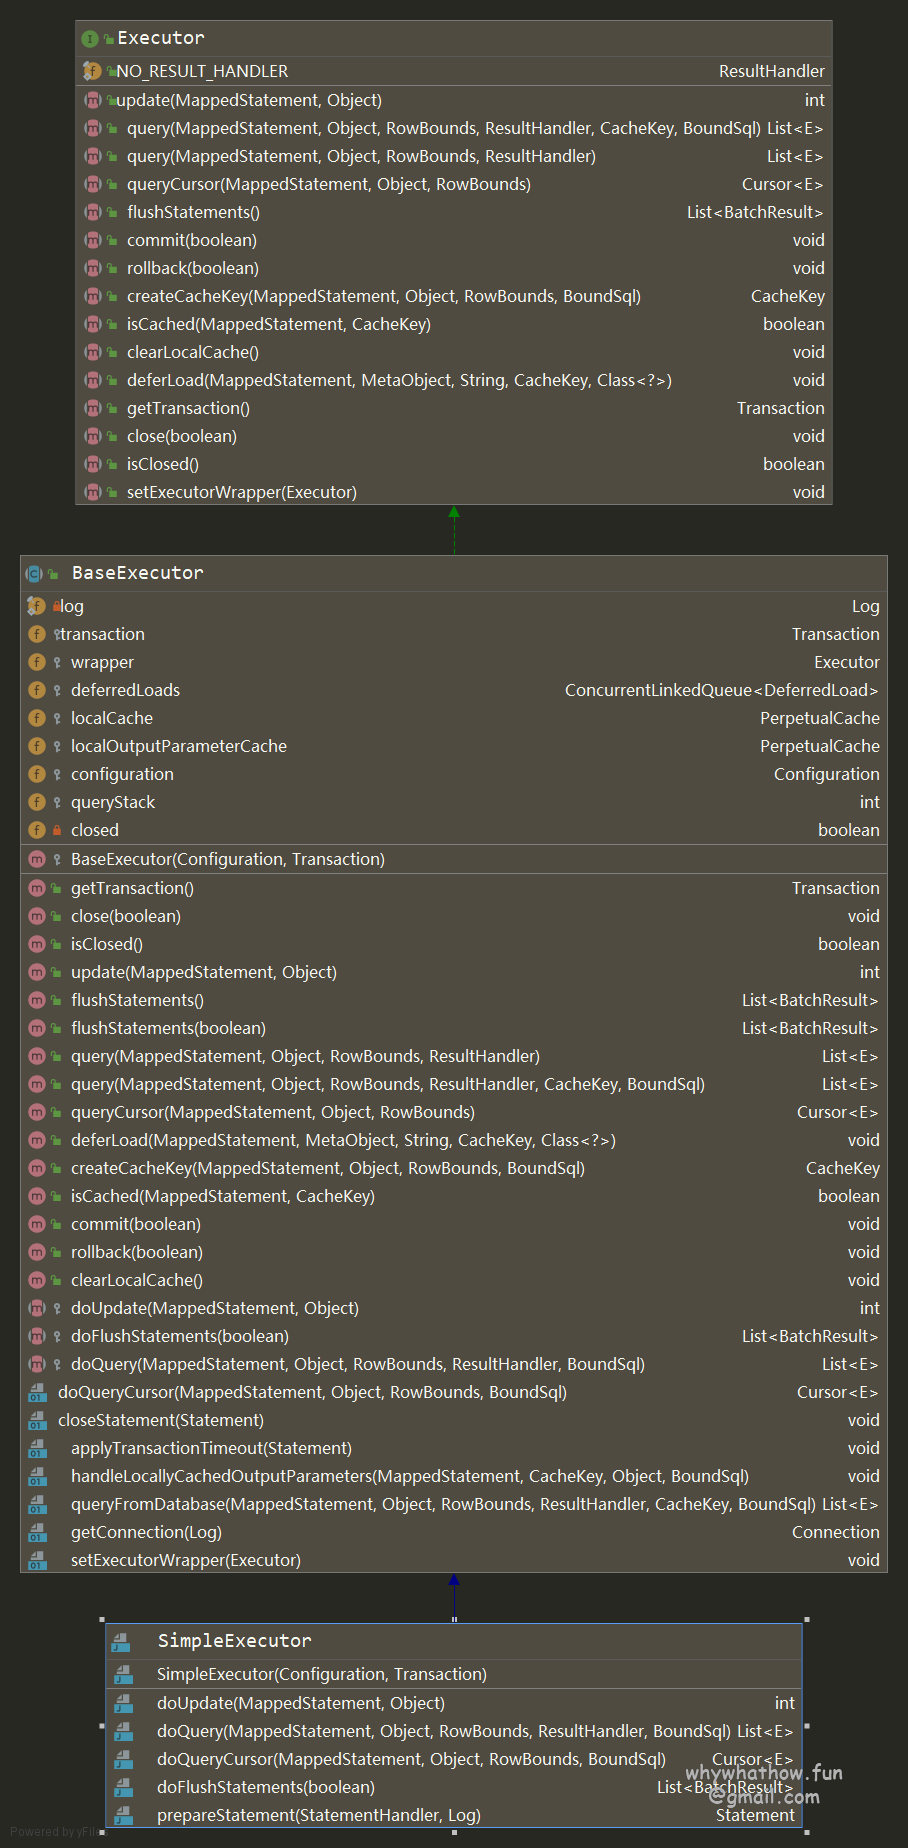
Task: Click the SimpleExecutor class icon in header
Action: click(121, 1642)
